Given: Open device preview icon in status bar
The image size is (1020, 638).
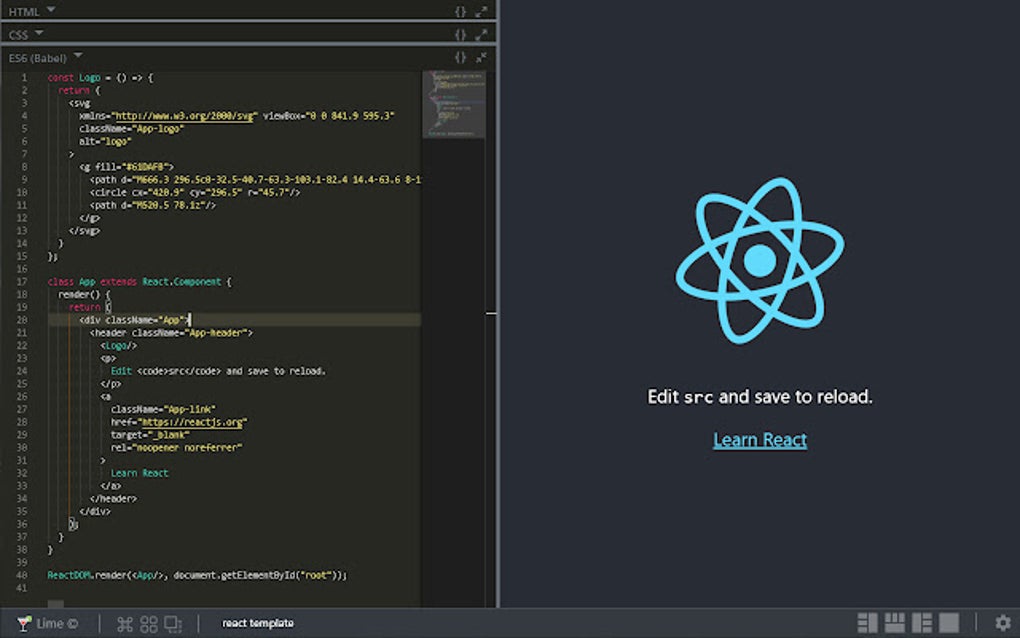Looking at the screenshot, I should (173, 623).
